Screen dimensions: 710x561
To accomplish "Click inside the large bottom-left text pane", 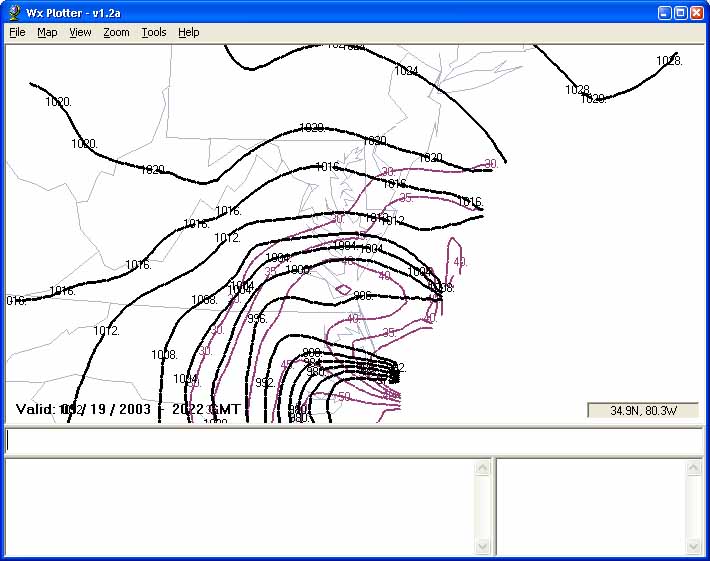I will [x=240, y=506].
